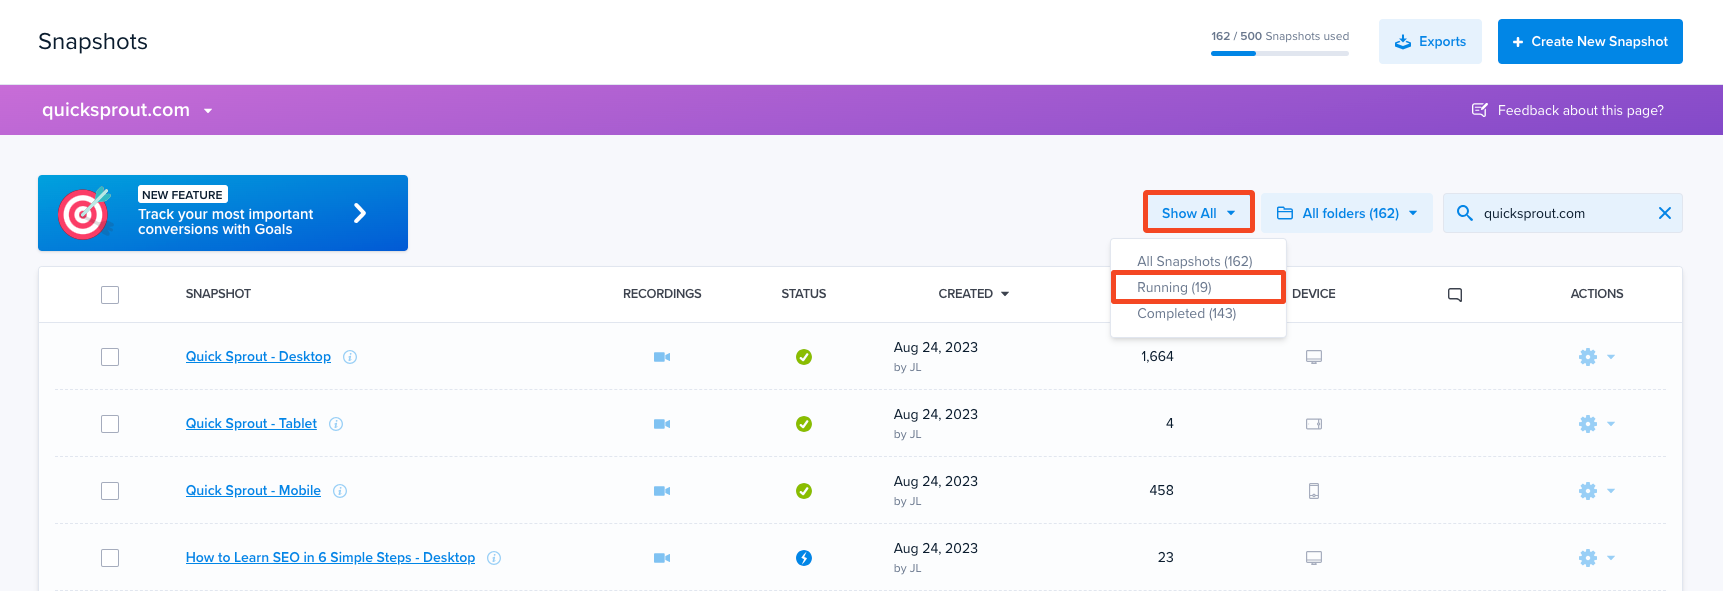Click the STATUS column header
Viewport: 1723px width, 591px height.
click(x=804, y=294)
